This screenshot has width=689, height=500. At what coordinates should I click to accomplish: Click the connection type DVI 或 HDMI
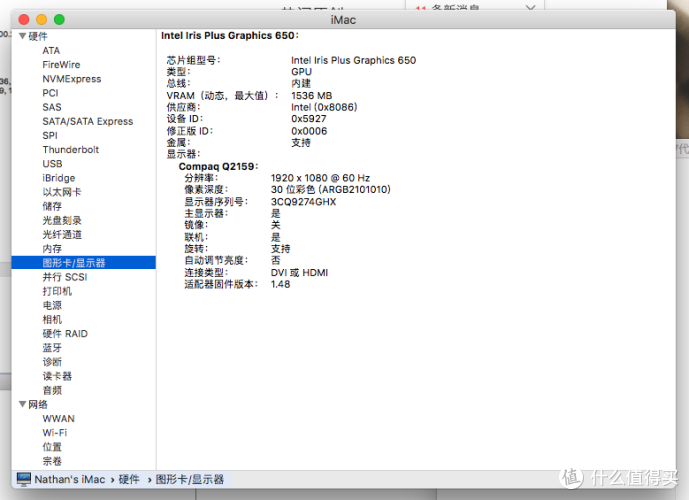point(299,272)
